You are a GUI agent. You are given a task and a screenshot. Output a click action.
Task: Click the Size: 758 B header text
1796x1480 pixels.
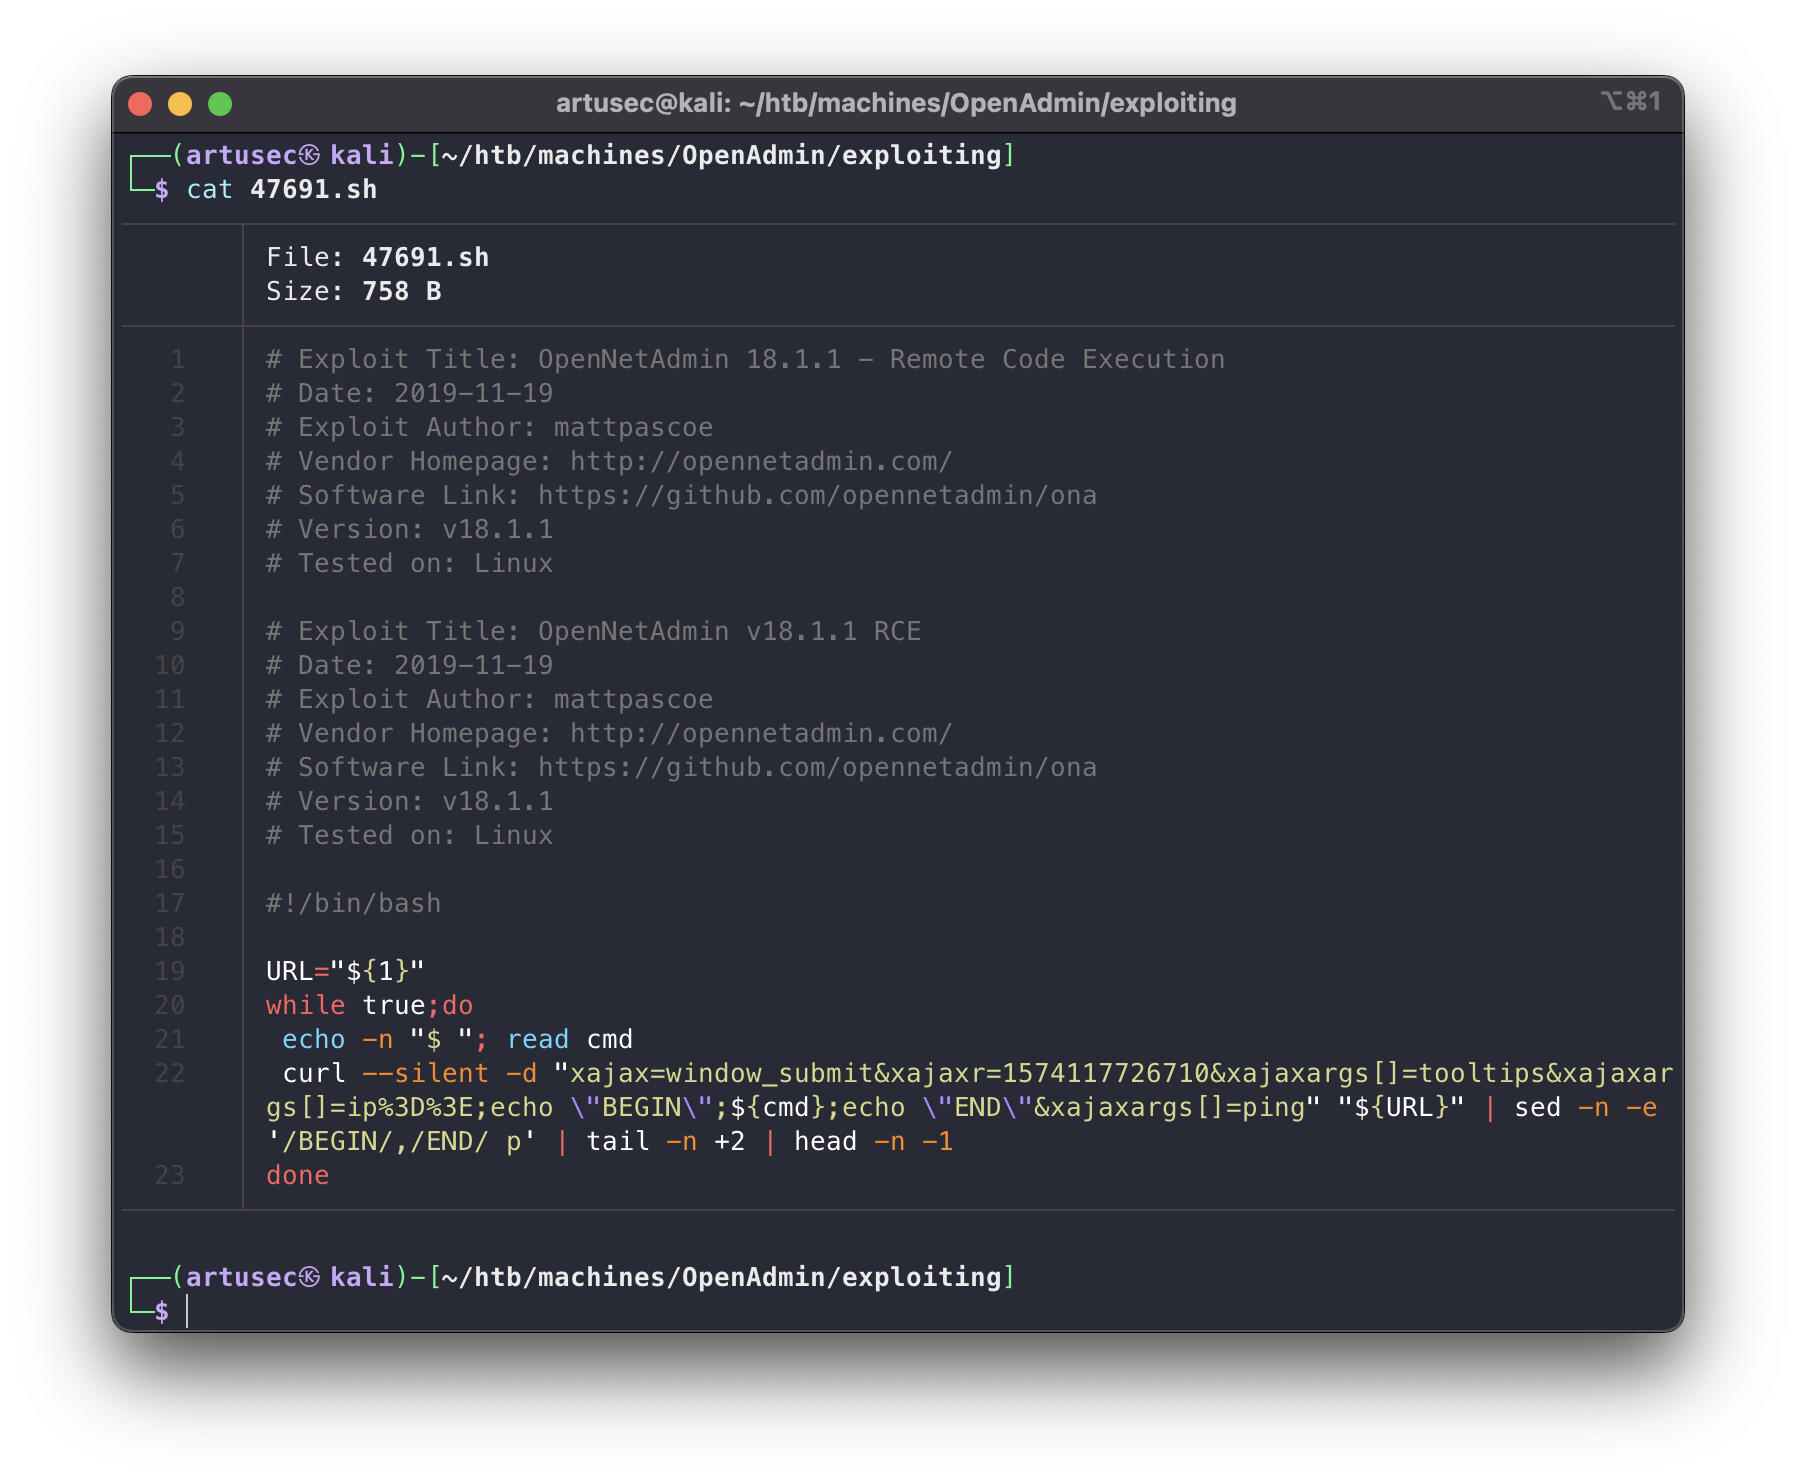[x=354, y=291]
